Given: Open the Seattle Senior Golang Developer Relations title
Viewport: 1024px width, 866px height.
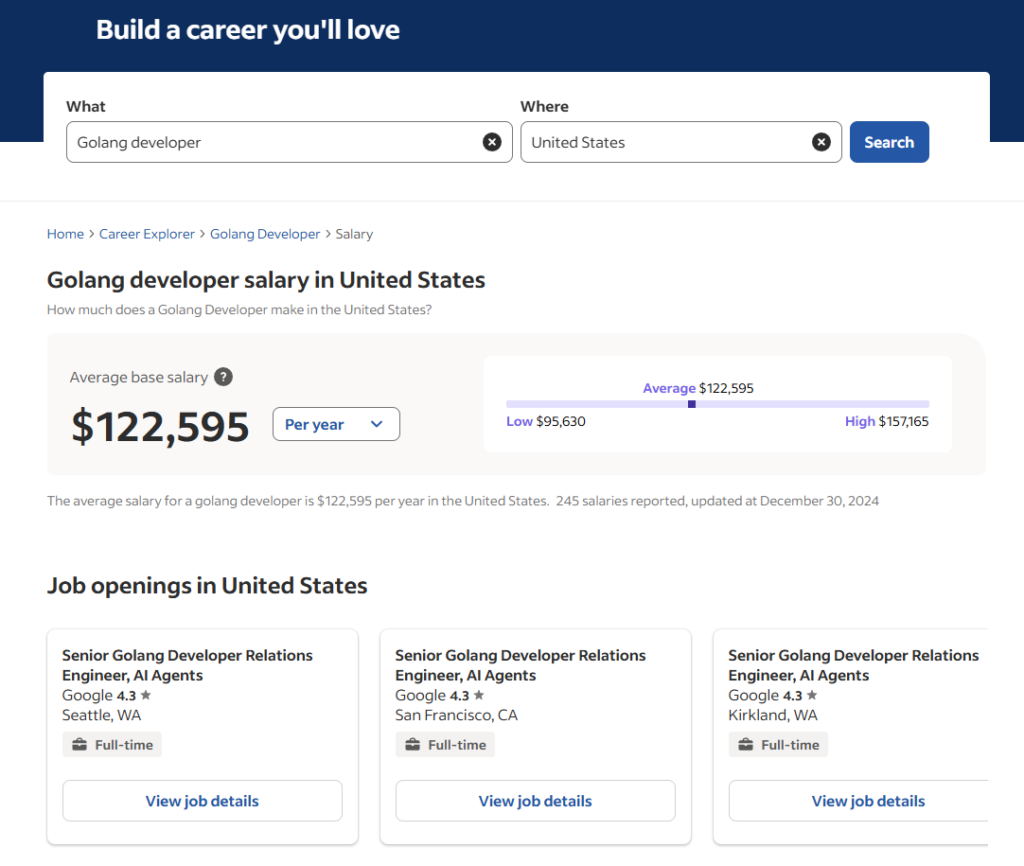Looking at the screenshot, I should [187, 665].
